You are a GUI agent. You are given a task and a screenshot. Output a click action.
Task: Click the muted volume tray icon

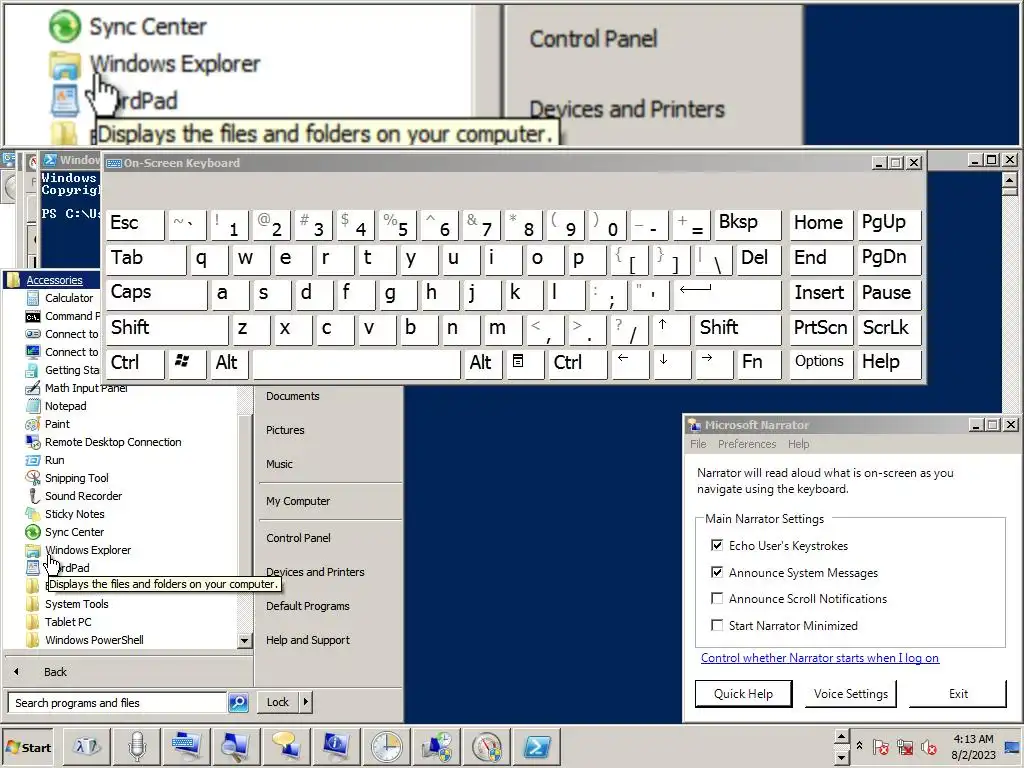point(929,747)
